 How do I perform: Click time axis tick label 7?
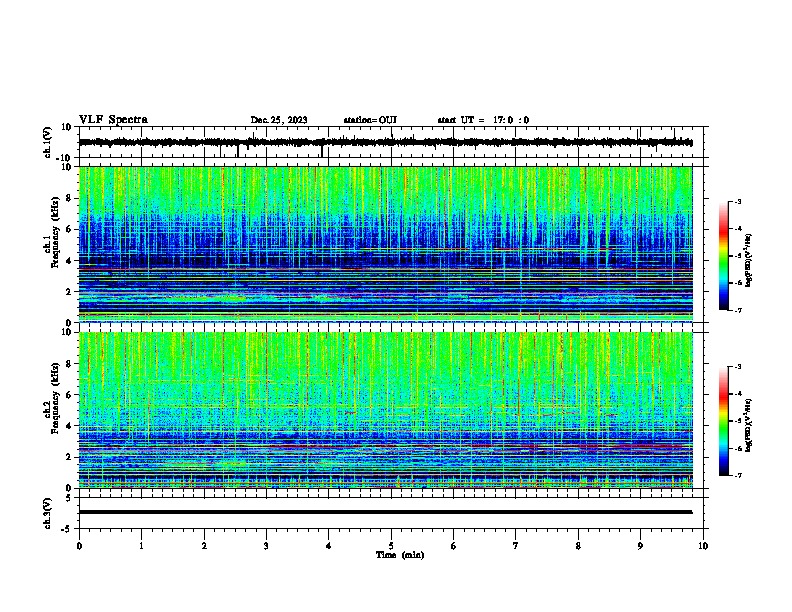pos(516,546)
